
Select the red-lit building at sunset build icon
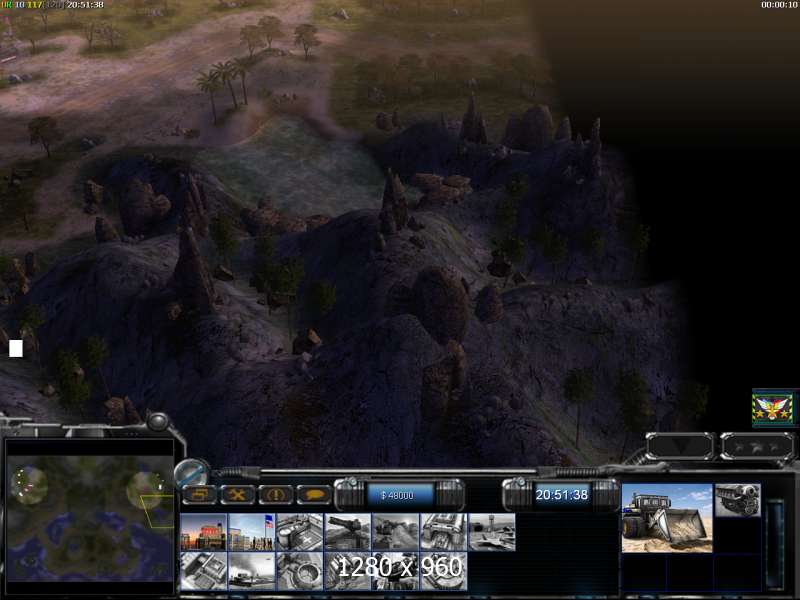[204, 532]
